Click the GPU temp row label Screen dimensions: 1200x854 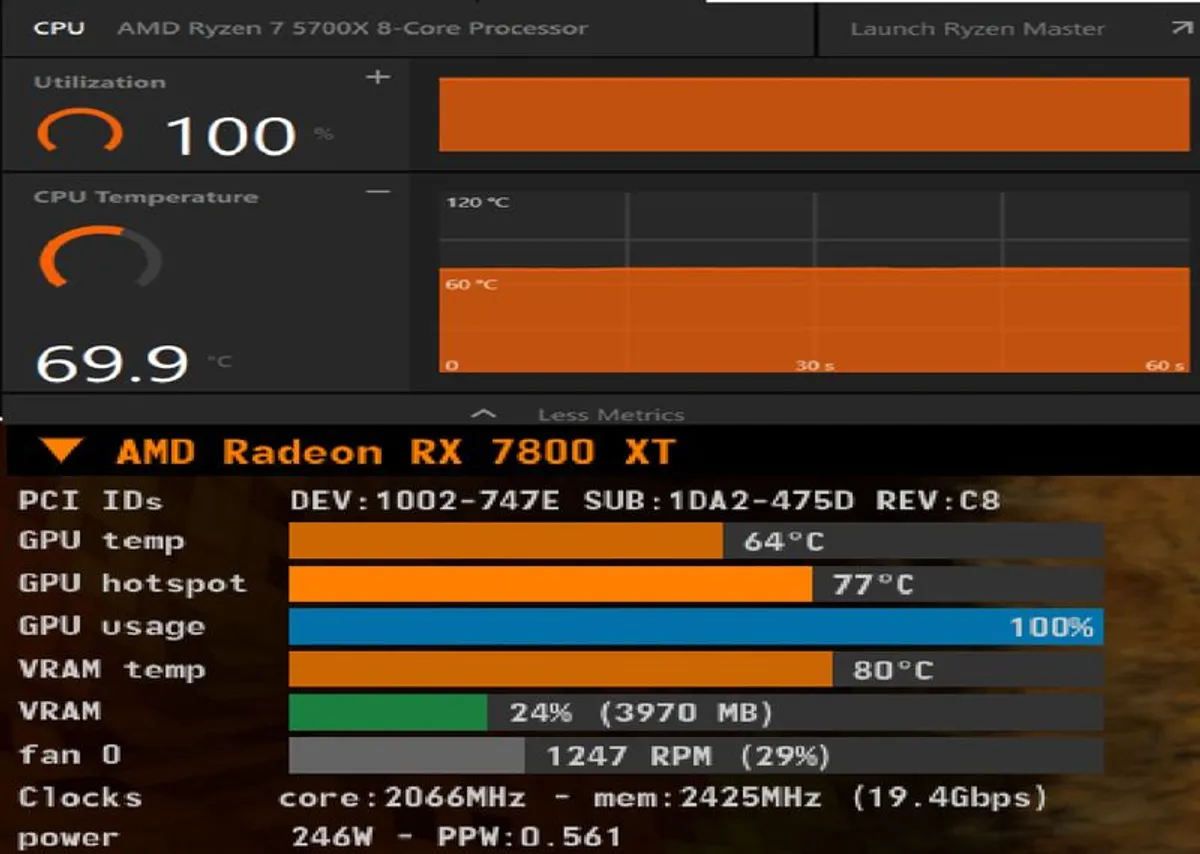tap(101, 541)
